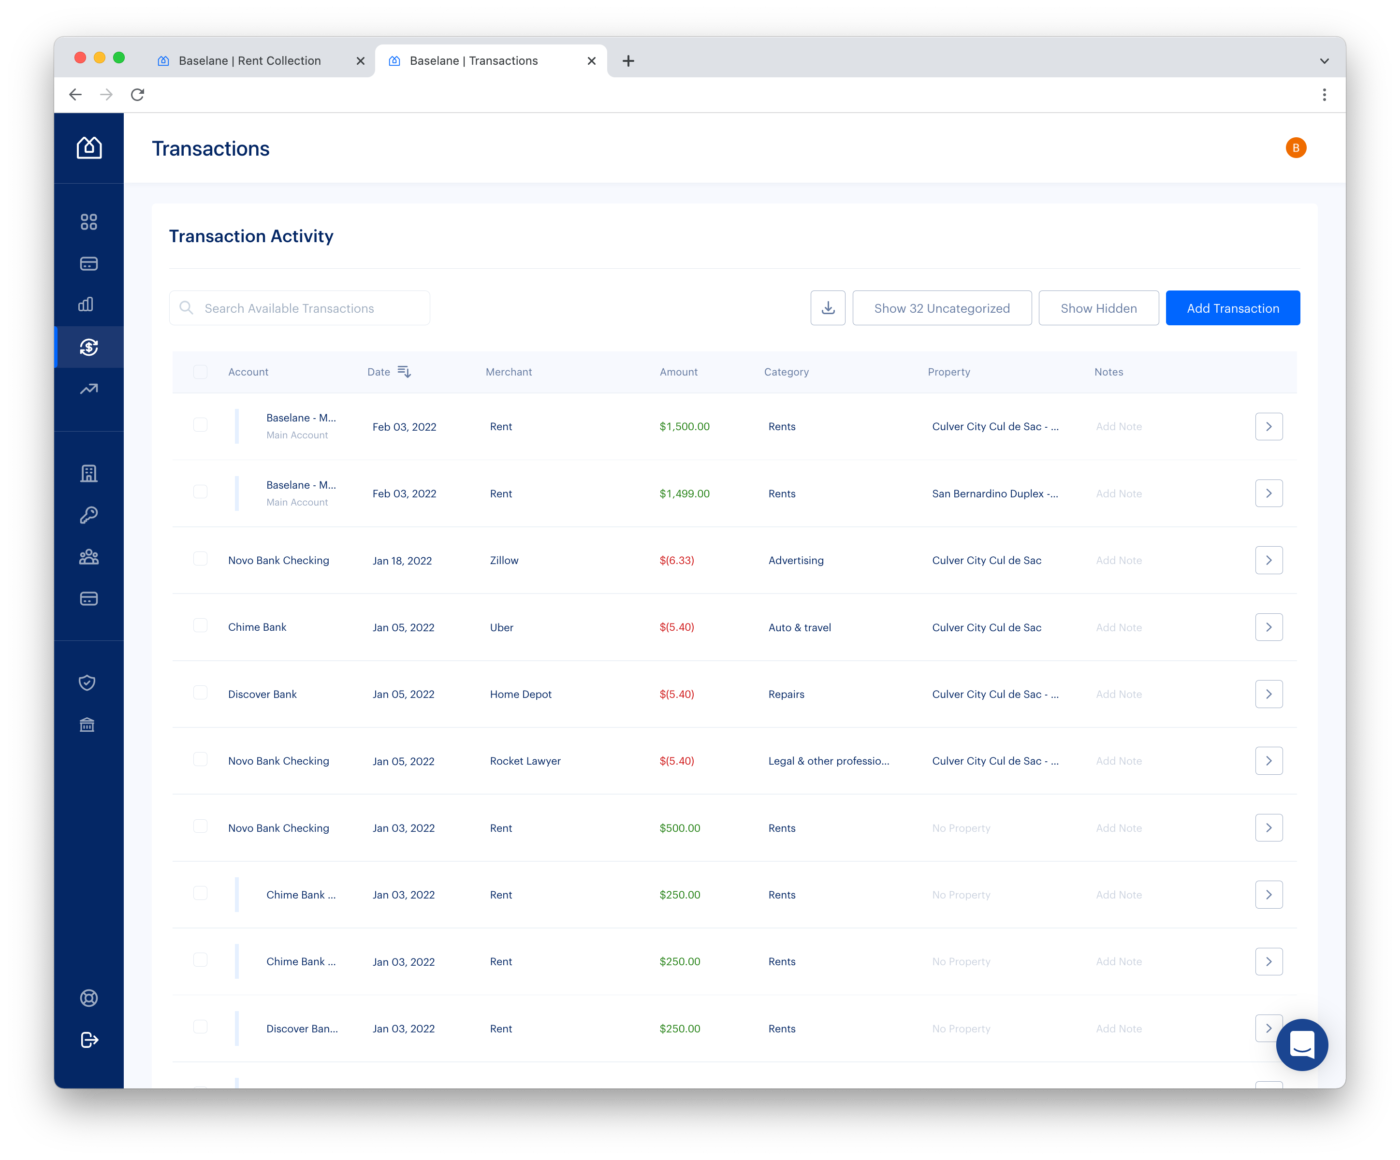This screenshot has height=1160, width=1400.
Task: Click the Add Transaction button
Action: coord(1232,307)
